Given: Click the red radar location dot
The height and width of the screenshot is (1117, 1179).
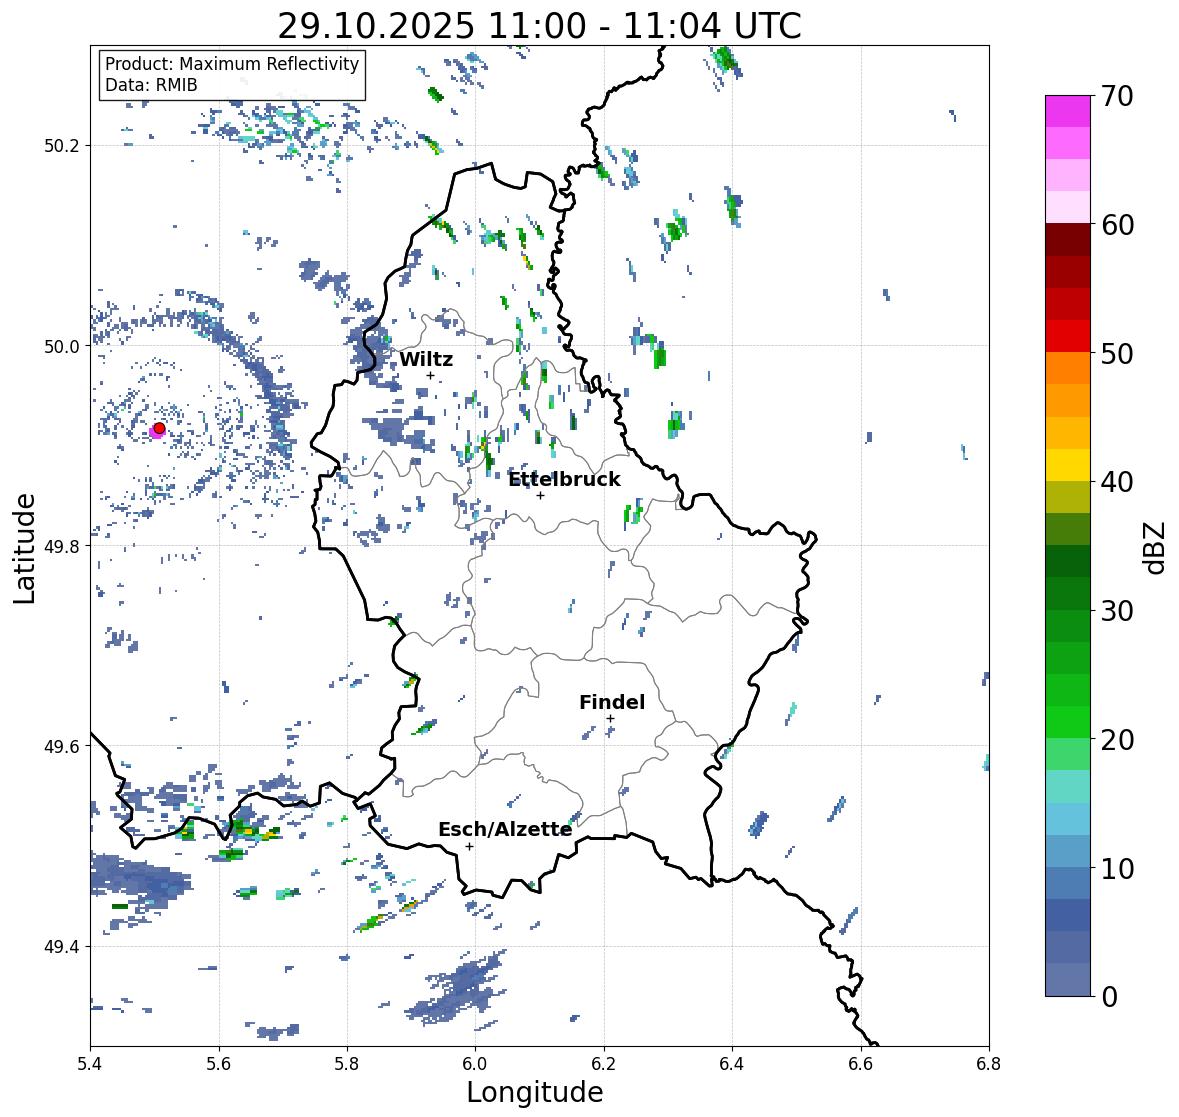Looking at the screenshot, I should pos(159,428).
